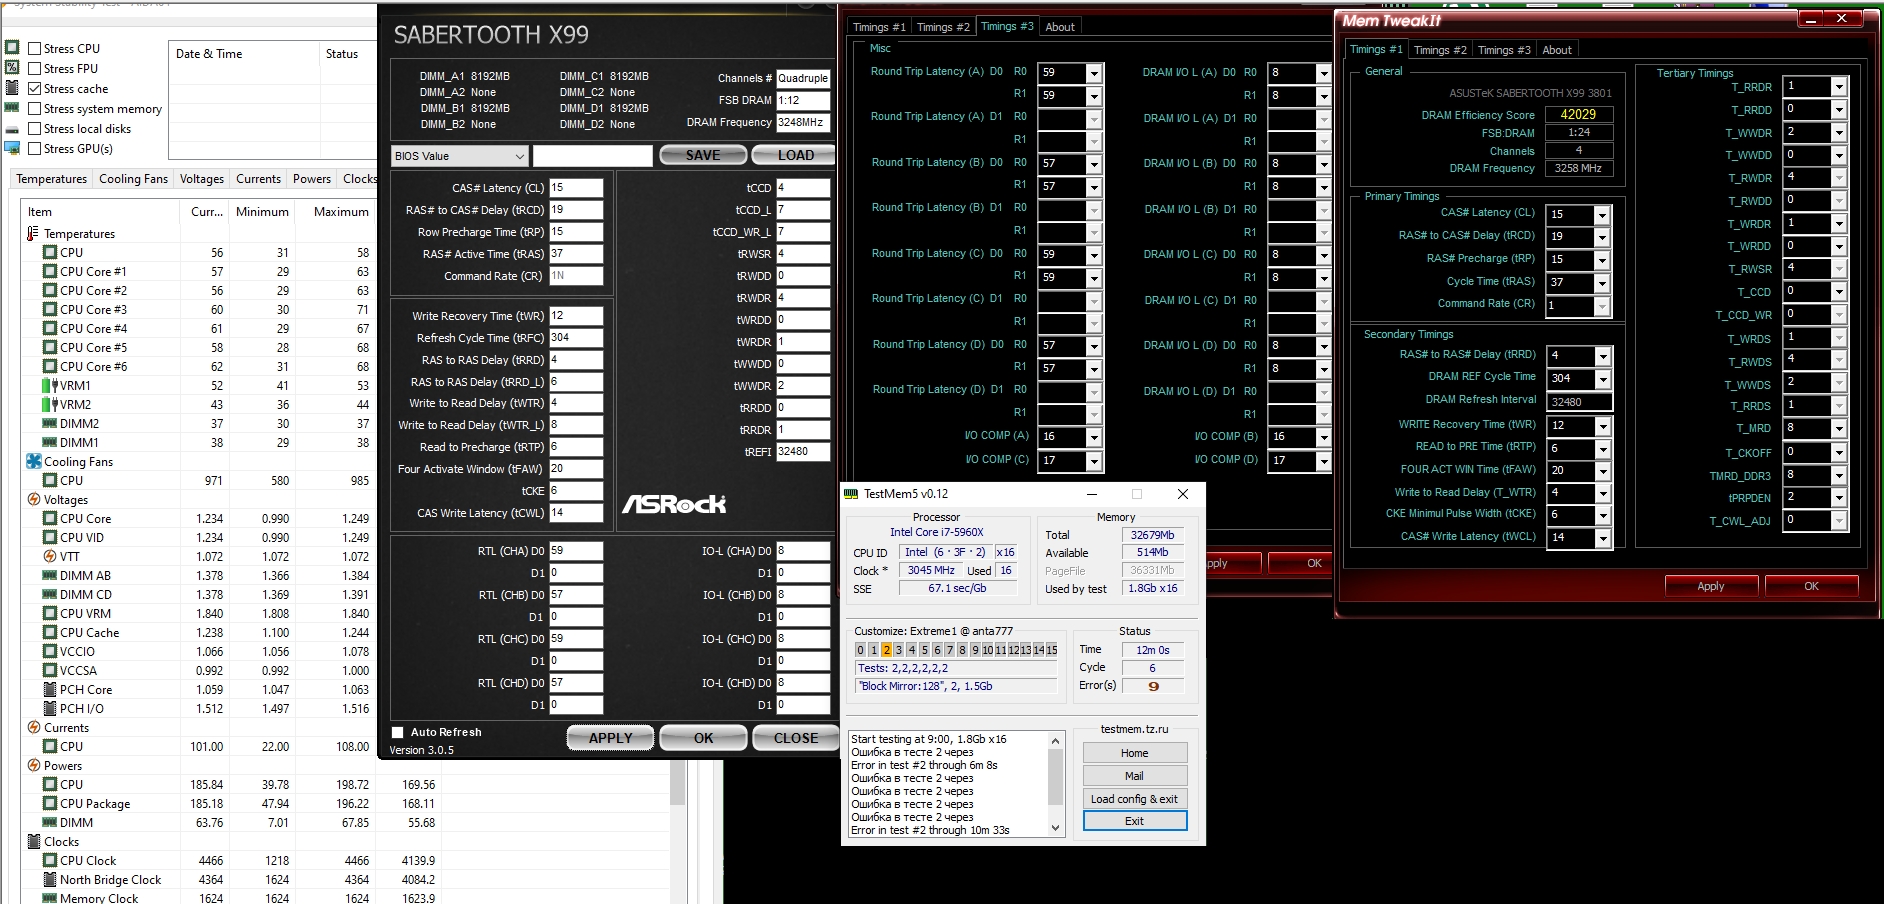
Task: Click the monitor icon left of Stress GPU(s)
Action: click(12, 148)
